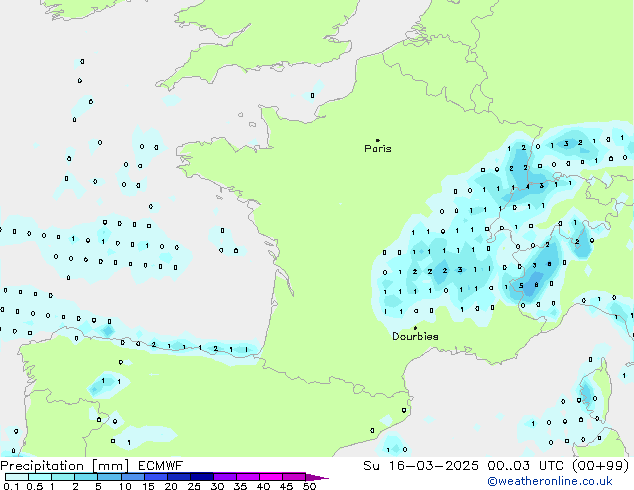Pick the 40–45 mm magenta legend swatch
The width and height of the screenshot is (634, 490).
[271, 477]
